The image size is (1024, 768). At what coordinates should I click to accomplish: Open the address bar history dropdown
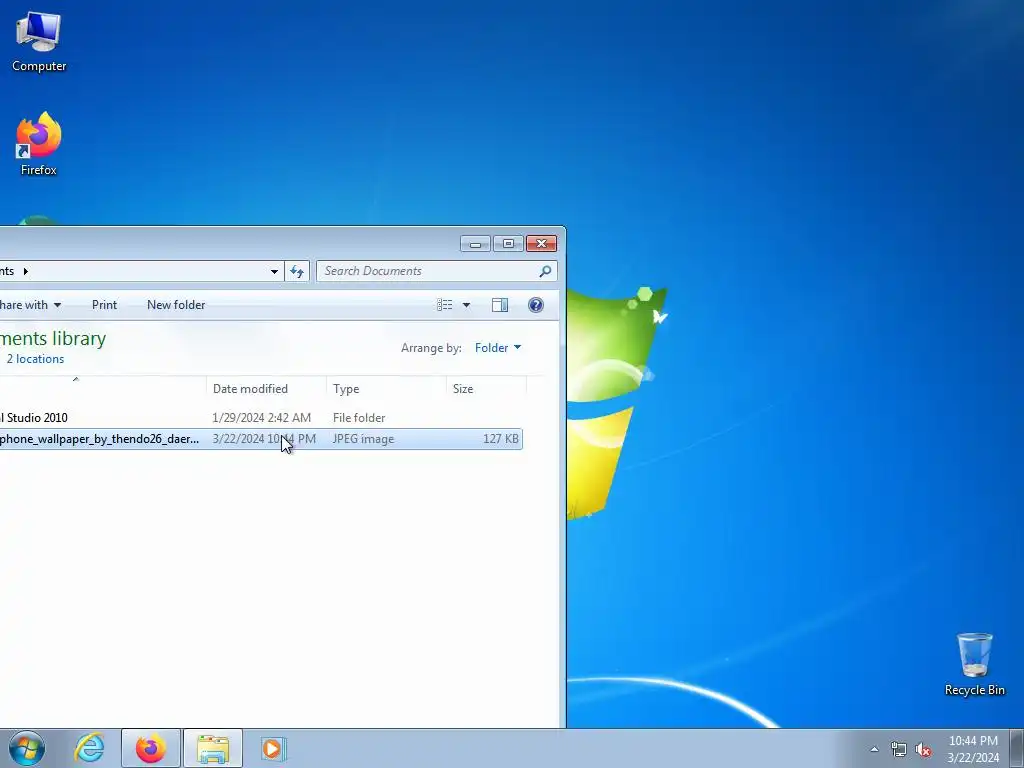274,271
